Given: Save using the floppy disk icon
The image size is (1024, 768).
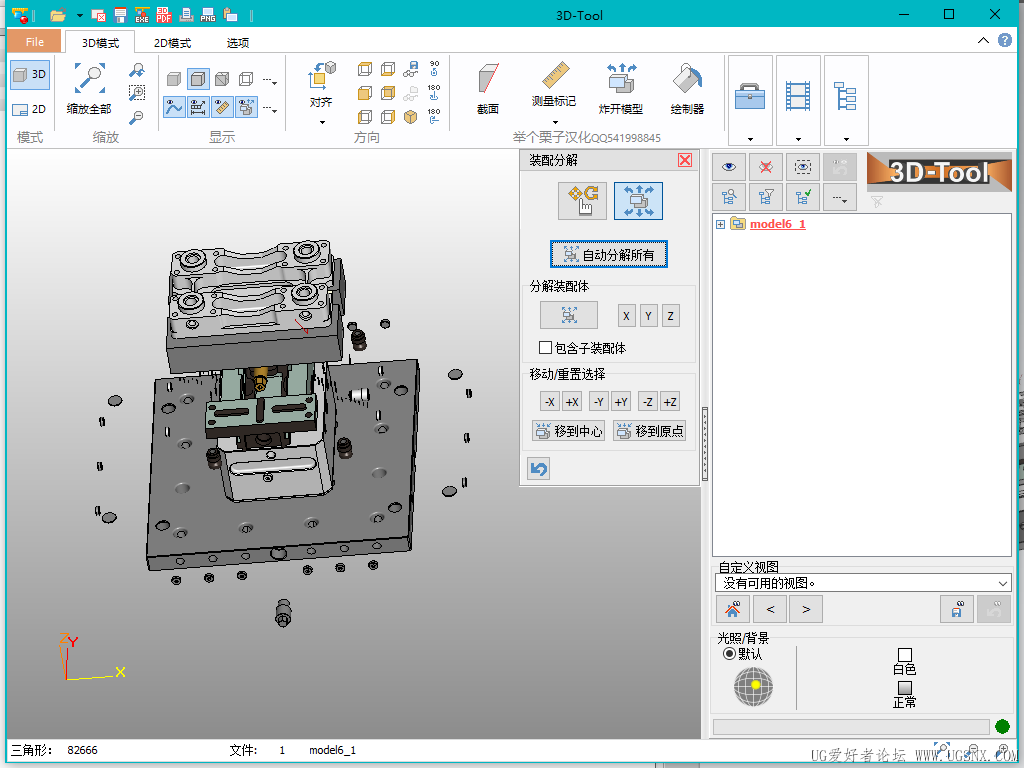Looking at the screenshot, I should pyautogui.click(x=120, y=15).
